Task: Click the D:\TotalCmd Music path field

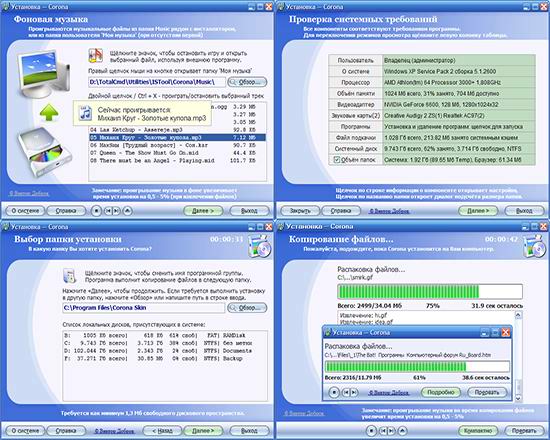Action: click(157, 82)
